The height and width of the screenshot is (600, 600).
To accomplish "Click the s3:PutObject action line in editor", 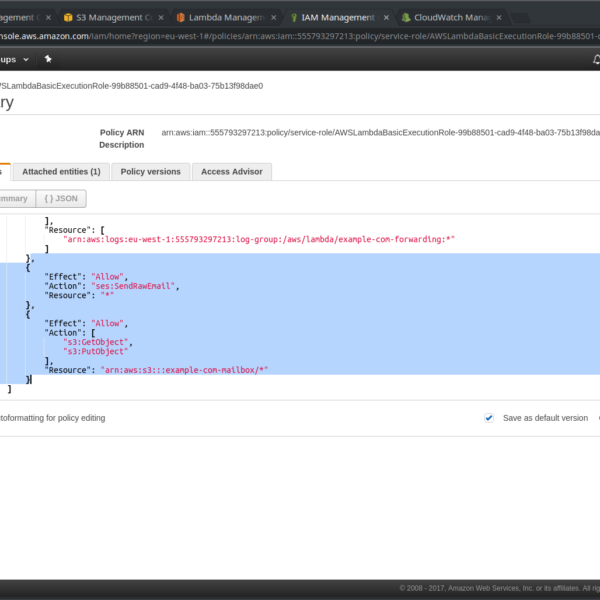I will coord(95,351).
